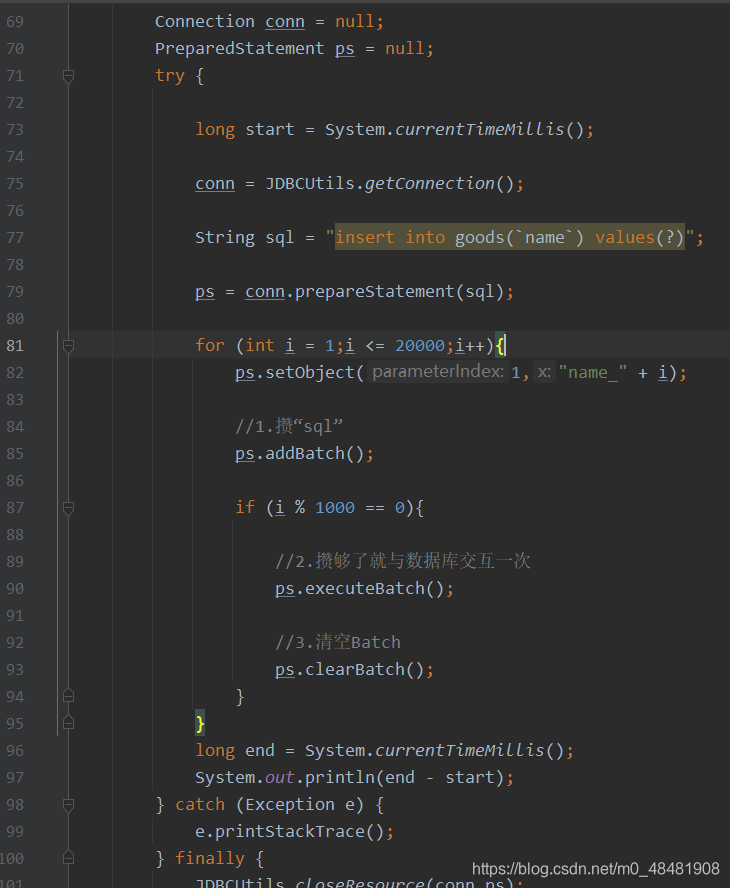
Task: Click the 'catch' keyword
Action: (200, 805)
